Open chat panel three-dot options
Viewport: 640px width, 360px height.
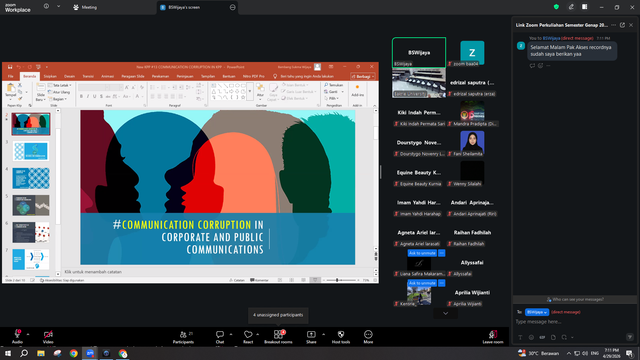[613, 25]
